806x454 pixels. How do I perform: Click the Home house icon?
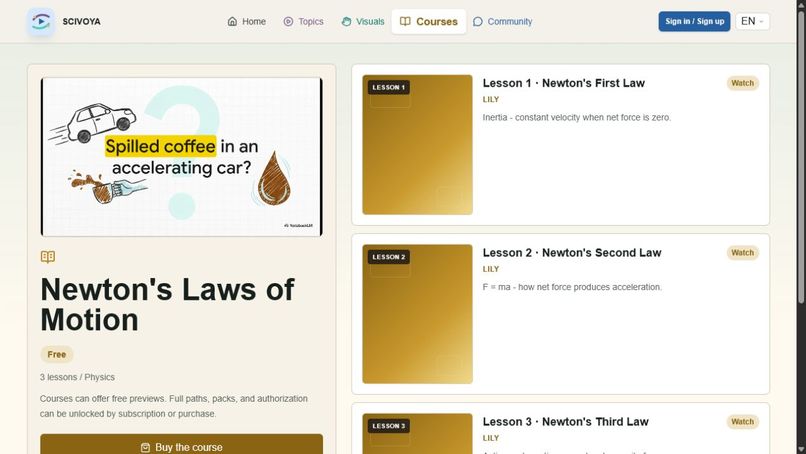pos(232,22)
